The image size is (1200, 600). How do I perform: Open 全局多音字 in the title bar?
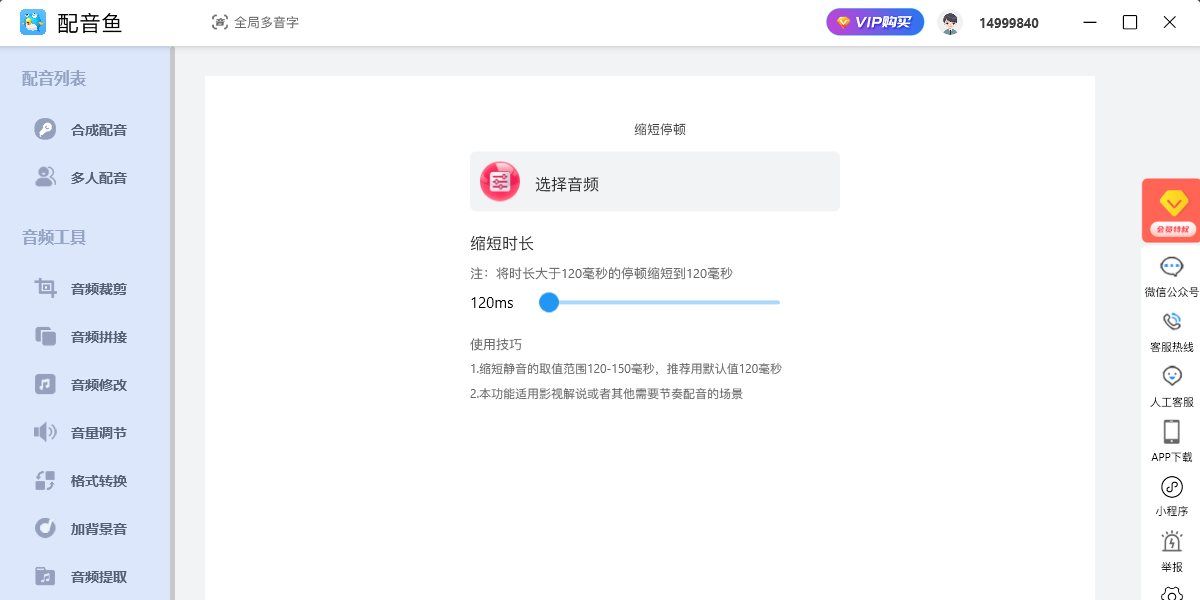[x=255, y=22]
